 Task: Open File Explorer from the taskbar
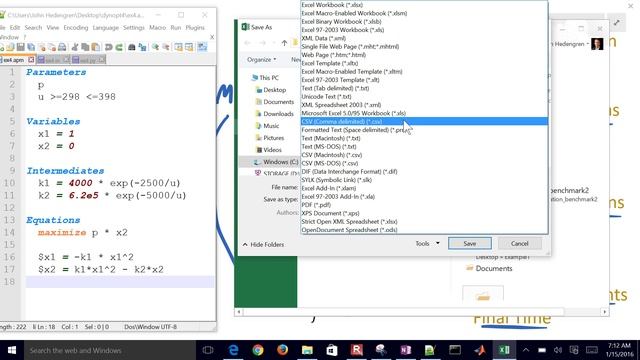point(307,350)
